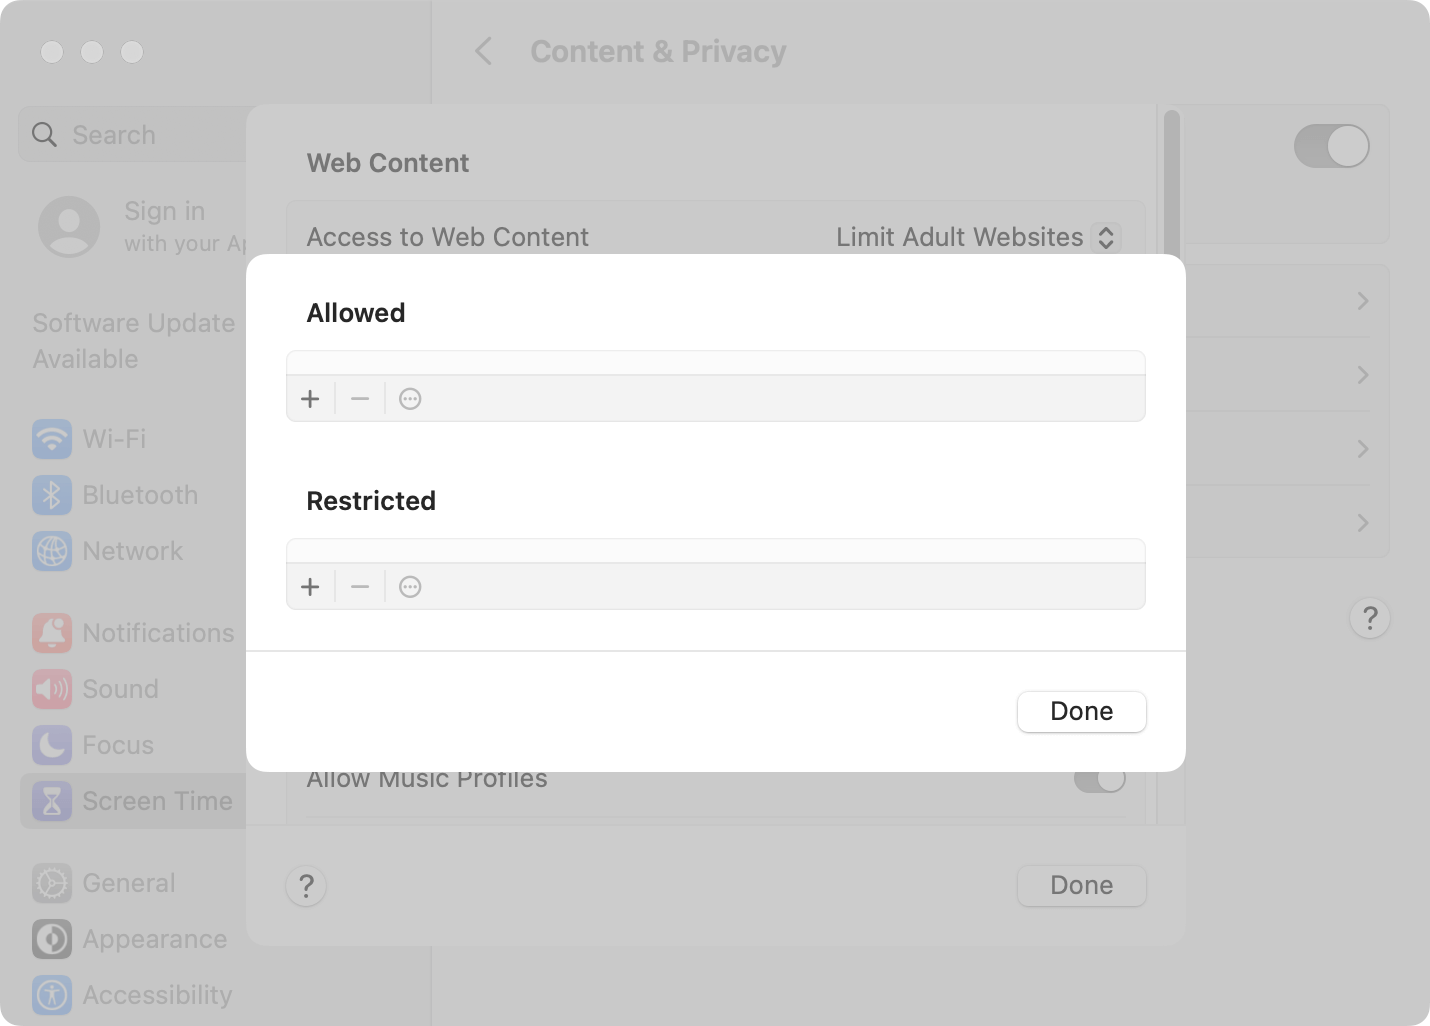1430x1026 pixels.
Task: Open General settings
Action: 51,883
